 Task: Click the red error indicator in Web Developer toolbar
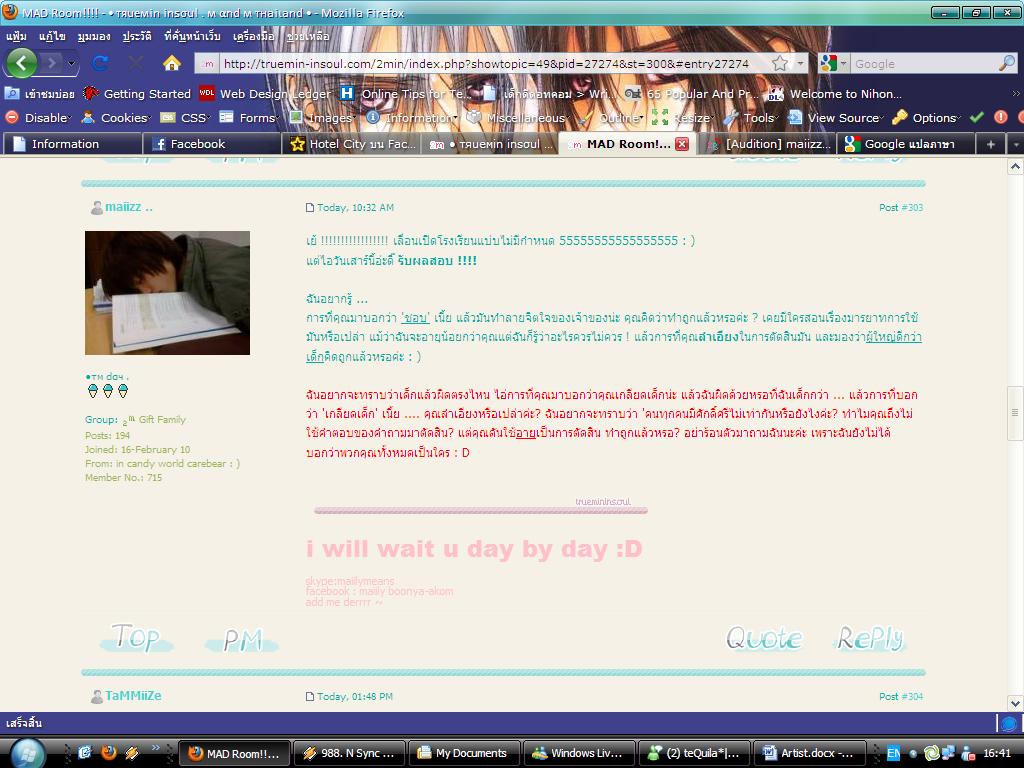1000,118
